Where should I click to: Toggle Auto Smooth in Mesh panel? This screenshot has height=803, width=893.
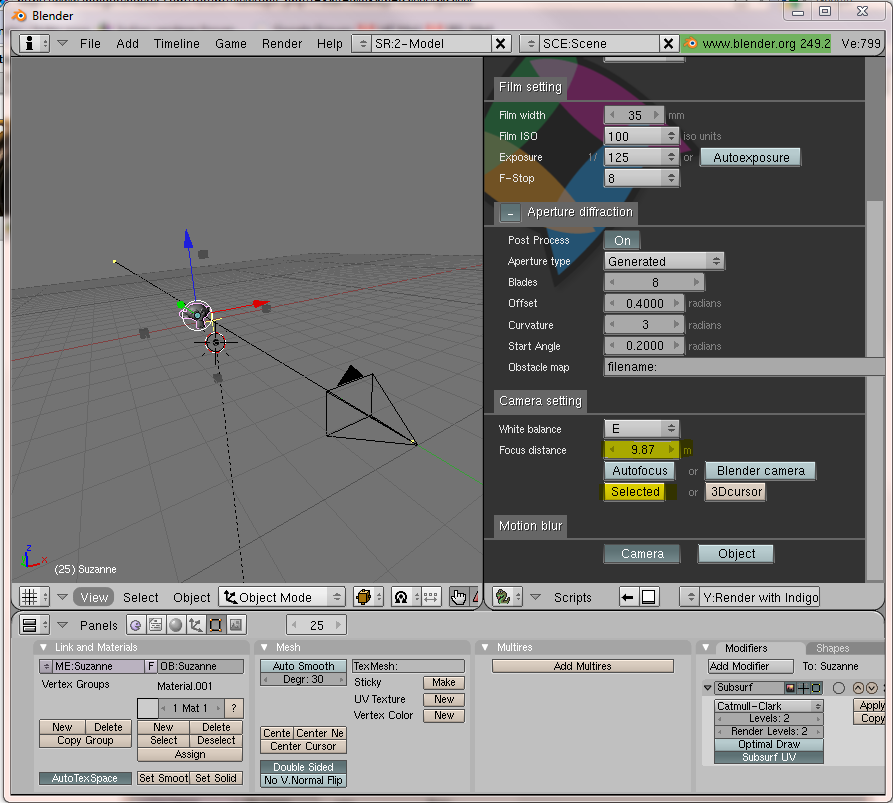click(303, 666)
